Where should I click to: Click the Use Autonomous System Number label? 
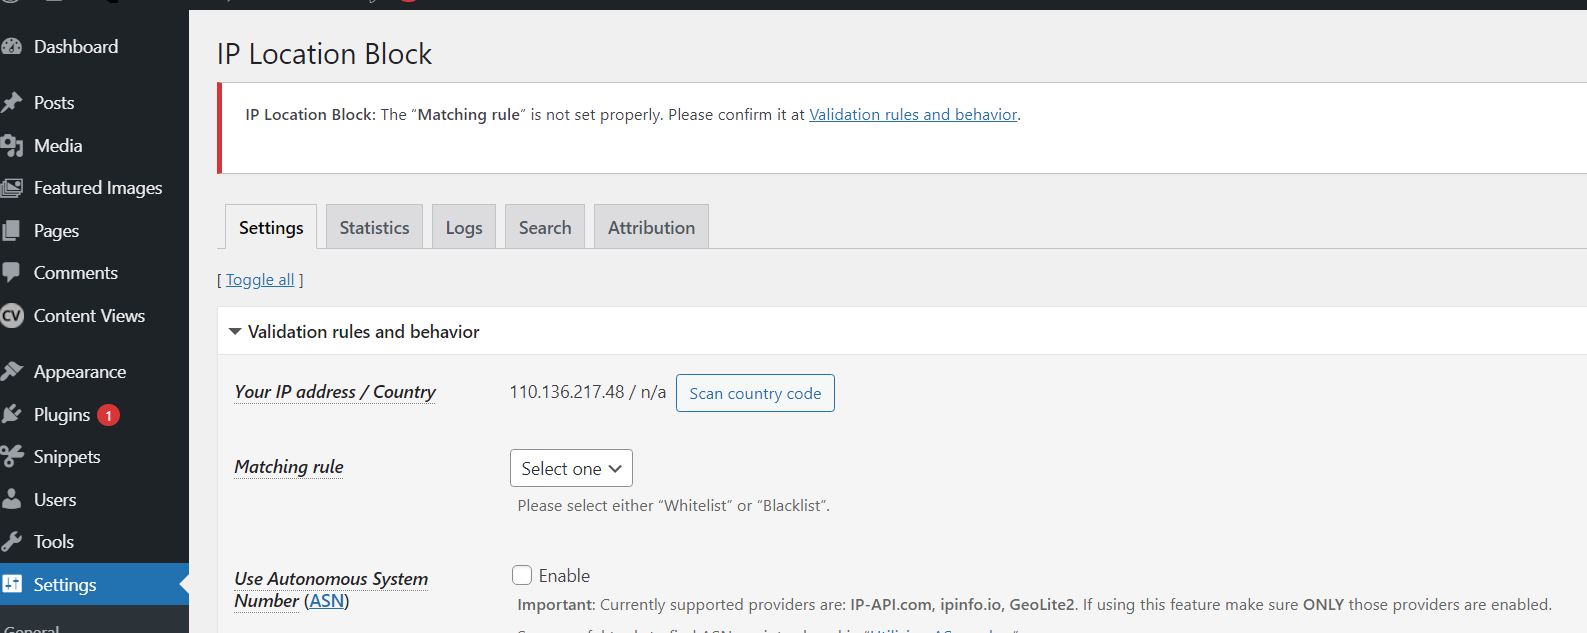331,590
